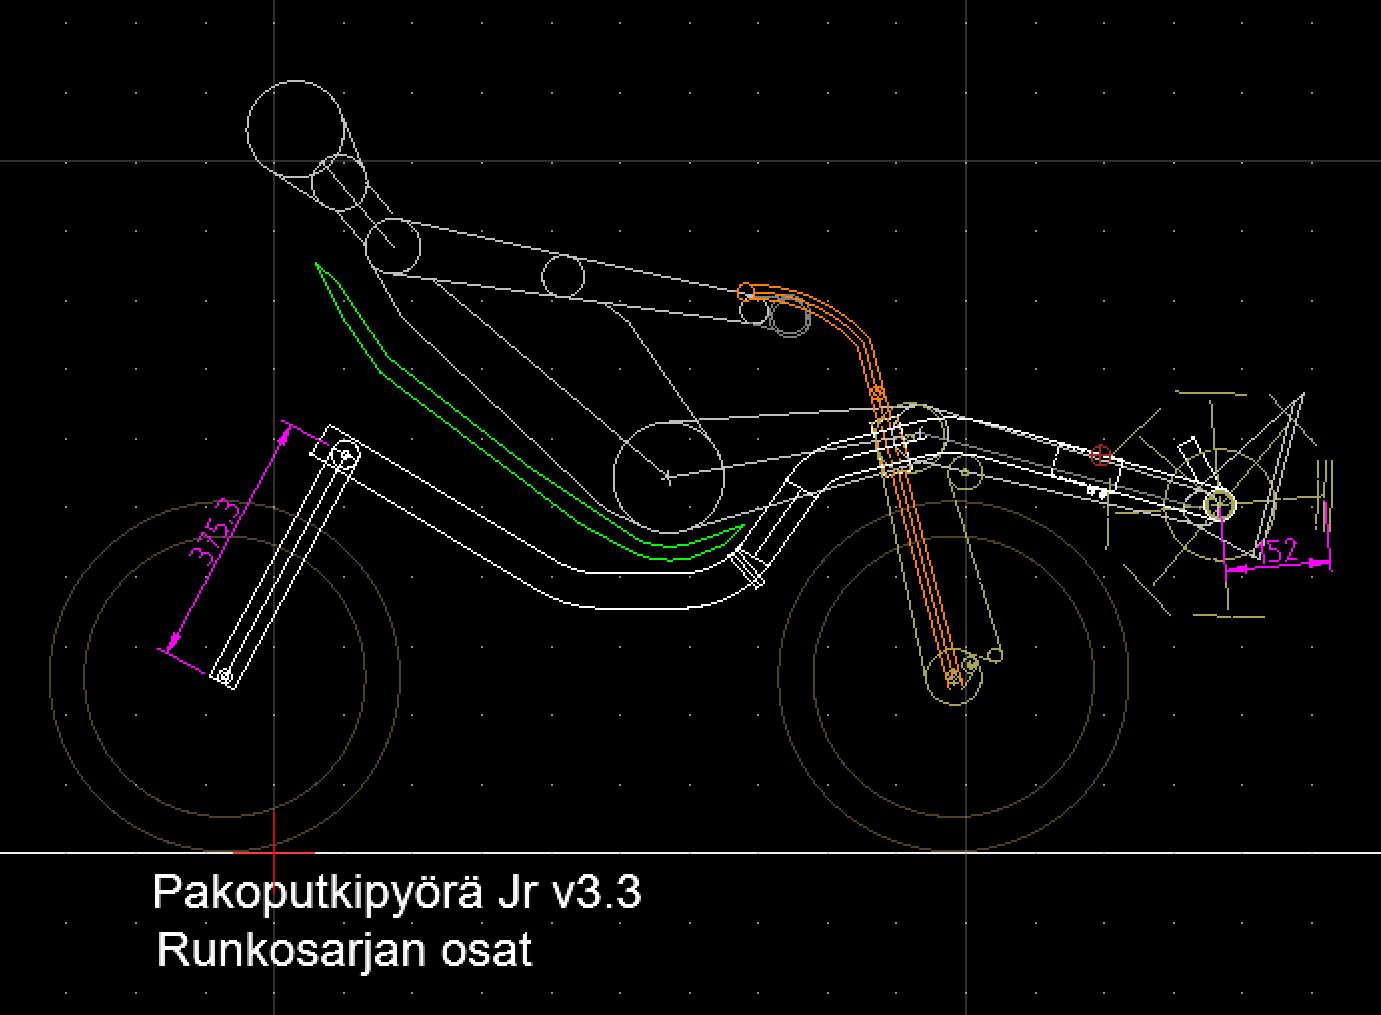Pick the Runkosarjan osat text label

(344, 950)
